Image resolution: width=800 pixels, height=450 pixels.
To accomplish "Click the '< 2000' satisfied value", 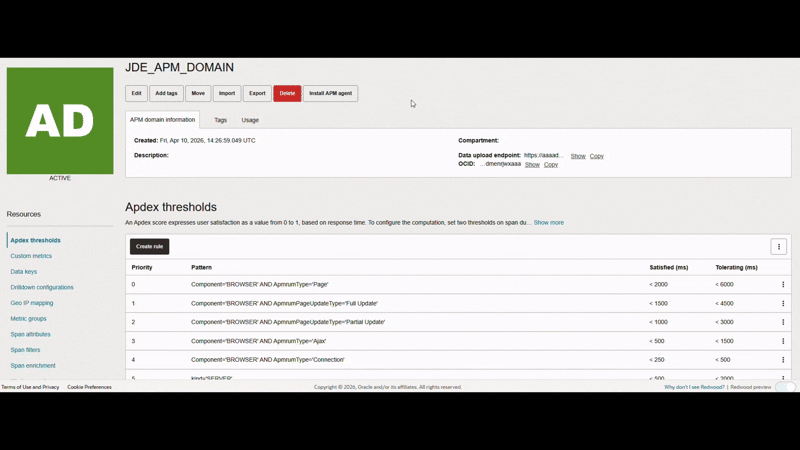I will click(x=658, y=285).
